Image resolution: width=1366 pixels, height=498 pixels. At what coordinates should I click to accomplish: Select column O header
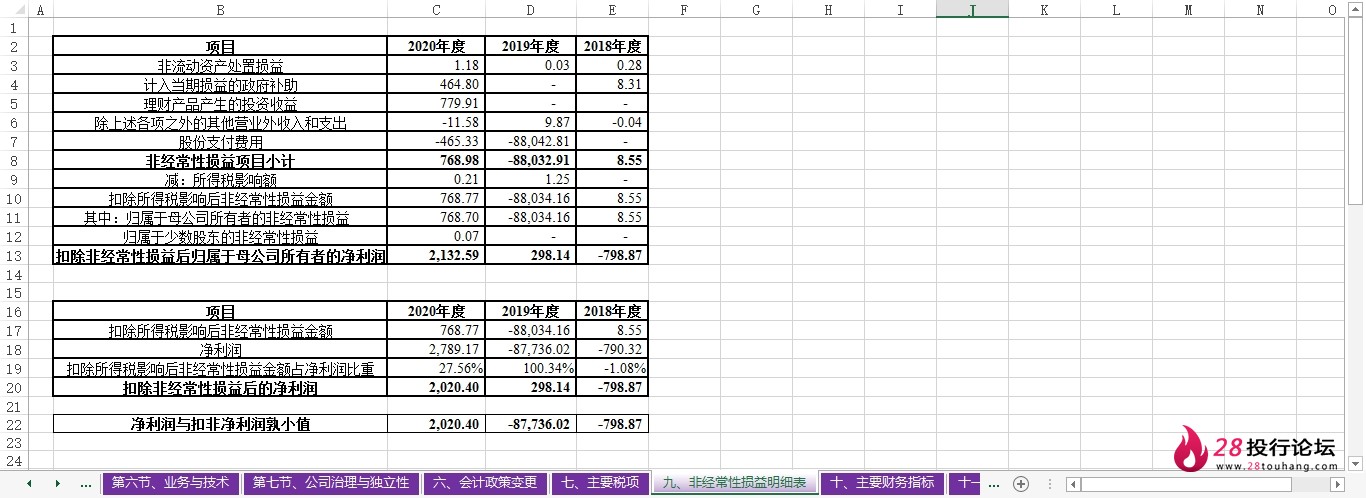click(x=1331, y=9)
